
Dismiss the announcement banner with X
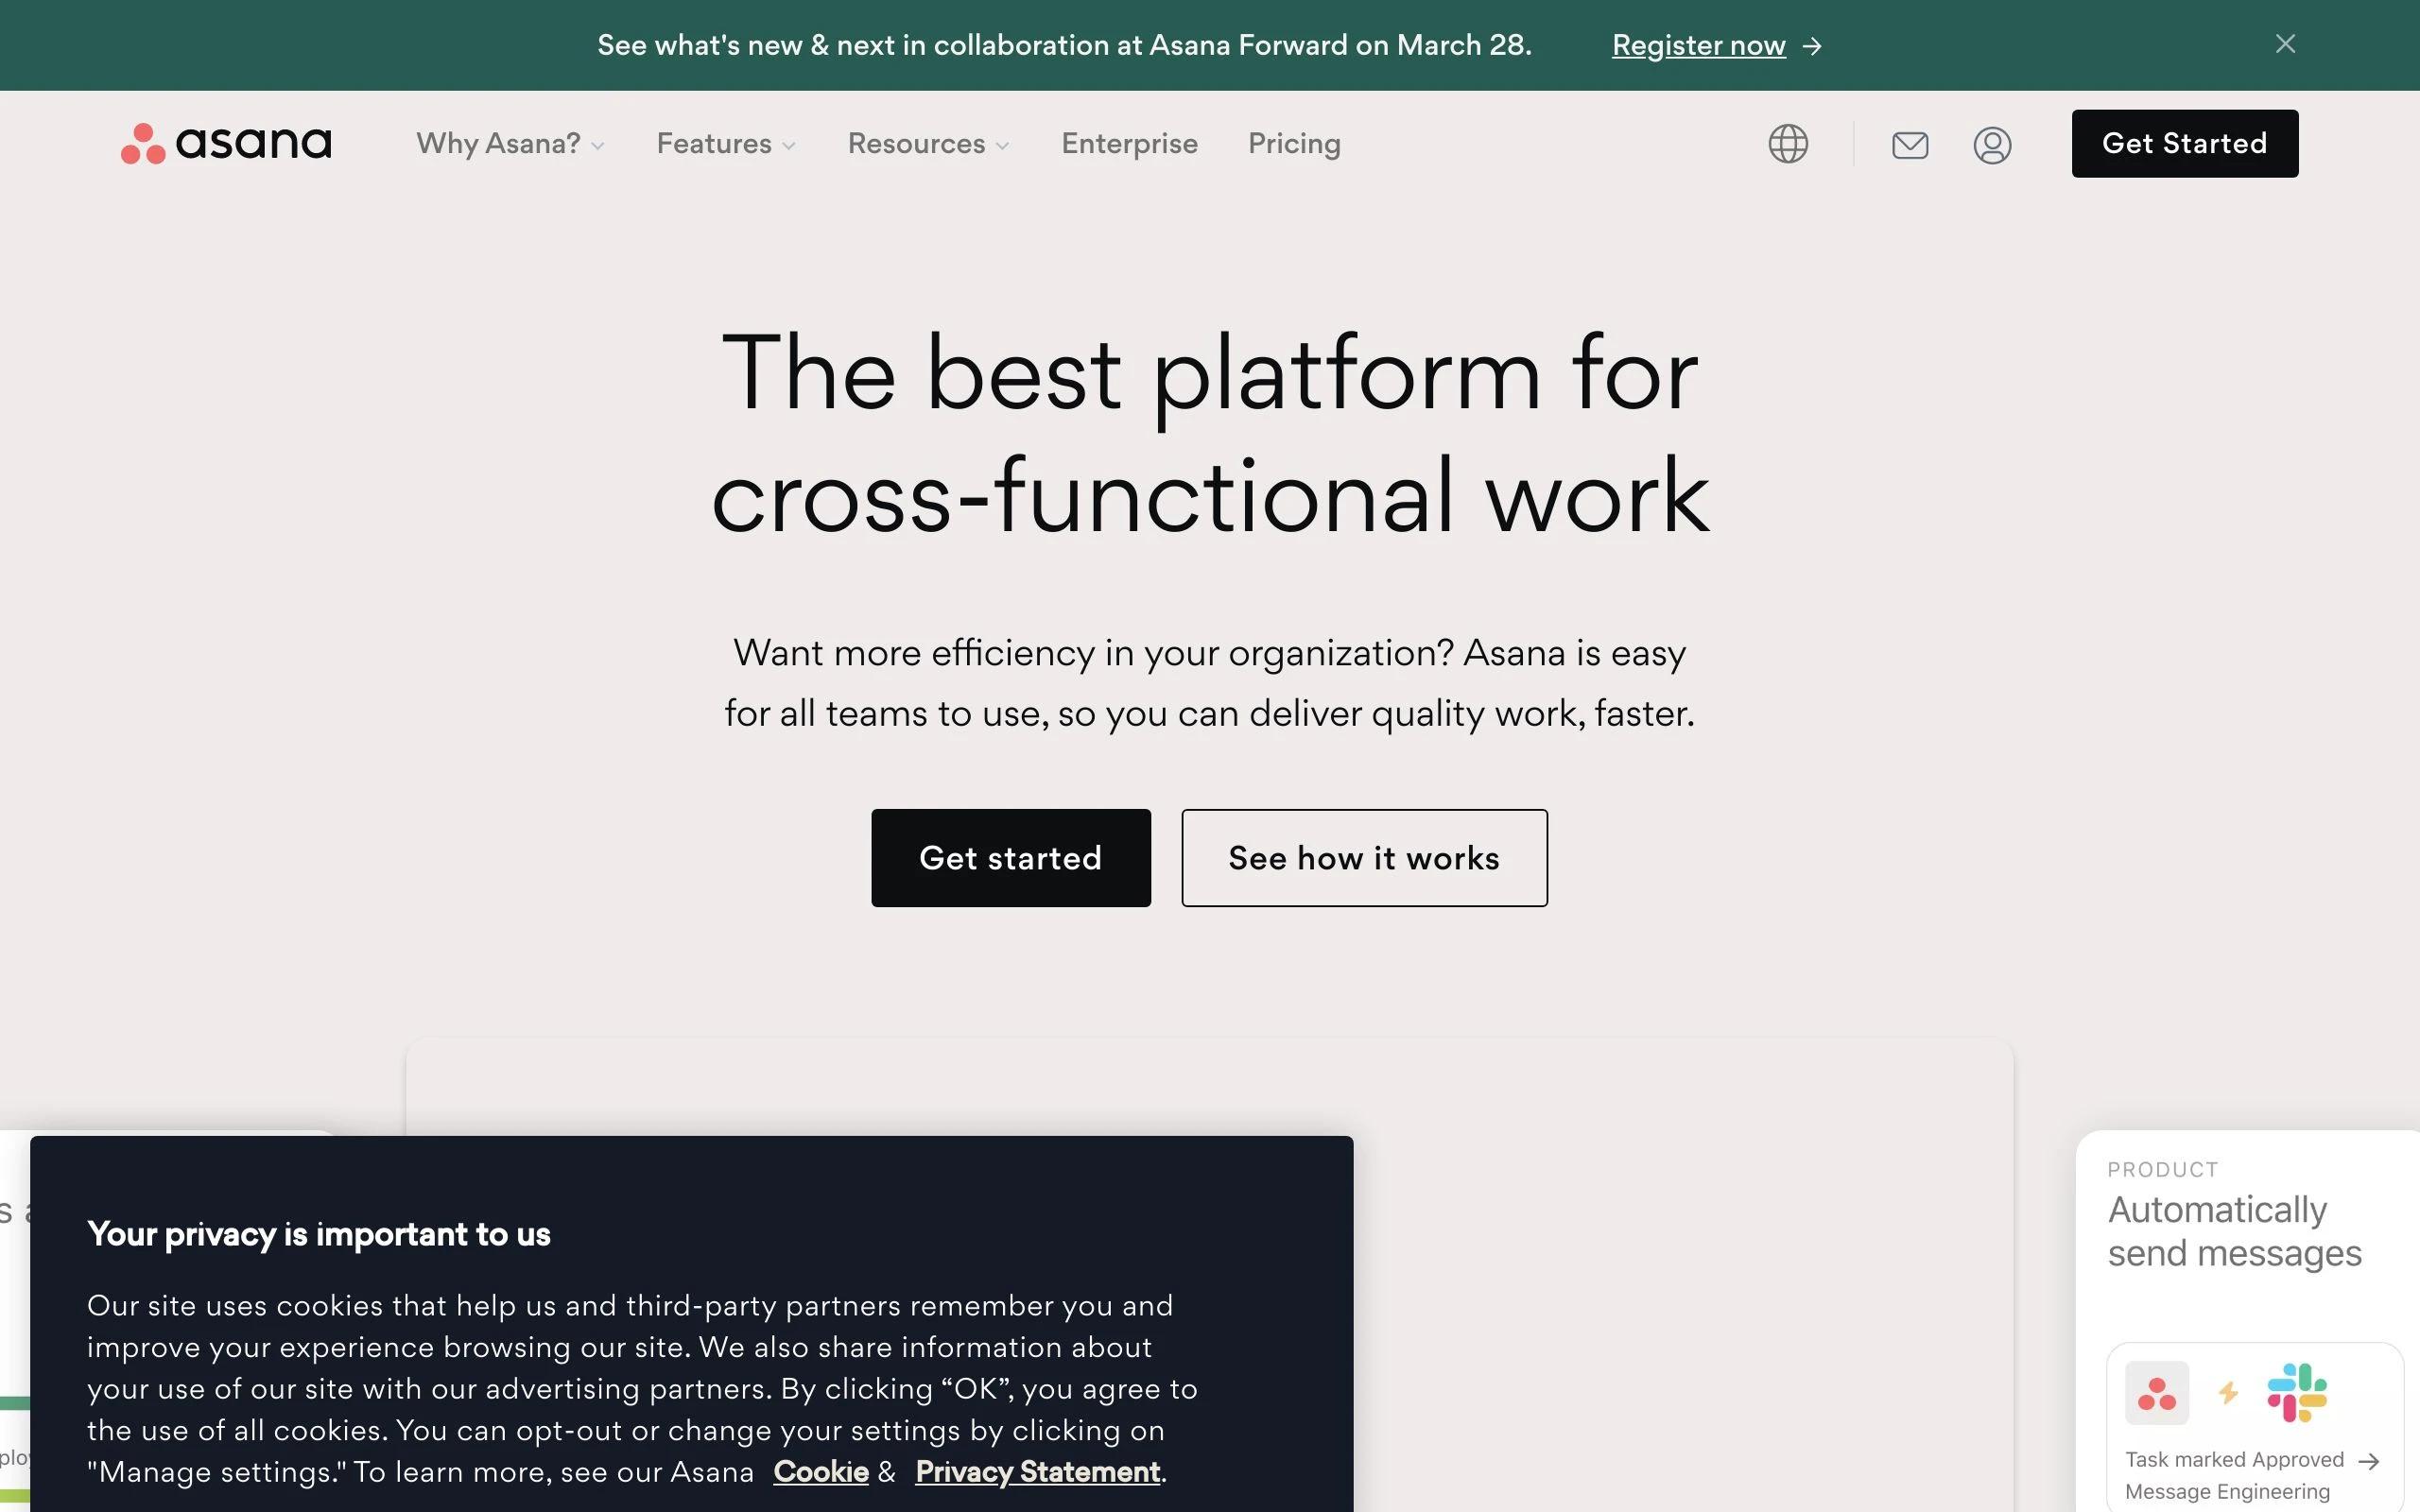pyautogui.click(x=2285, y=44)
